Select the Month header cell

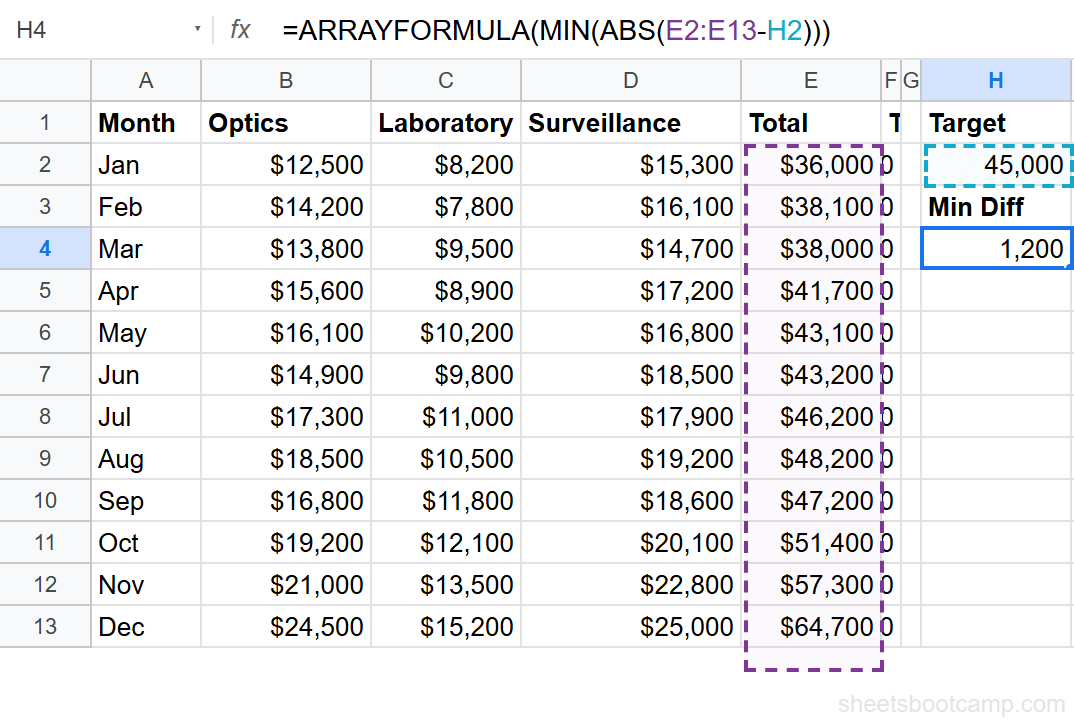pyautogui.click(x=146, y=122)
